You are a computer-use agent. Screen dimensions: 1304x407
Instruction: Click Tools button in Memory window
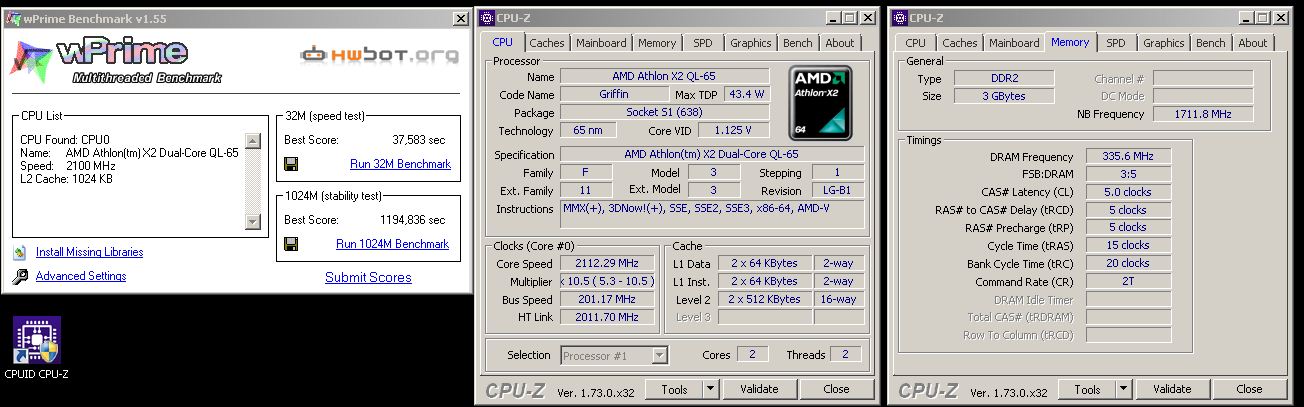pyautogui.click(x=1087, y=389)
